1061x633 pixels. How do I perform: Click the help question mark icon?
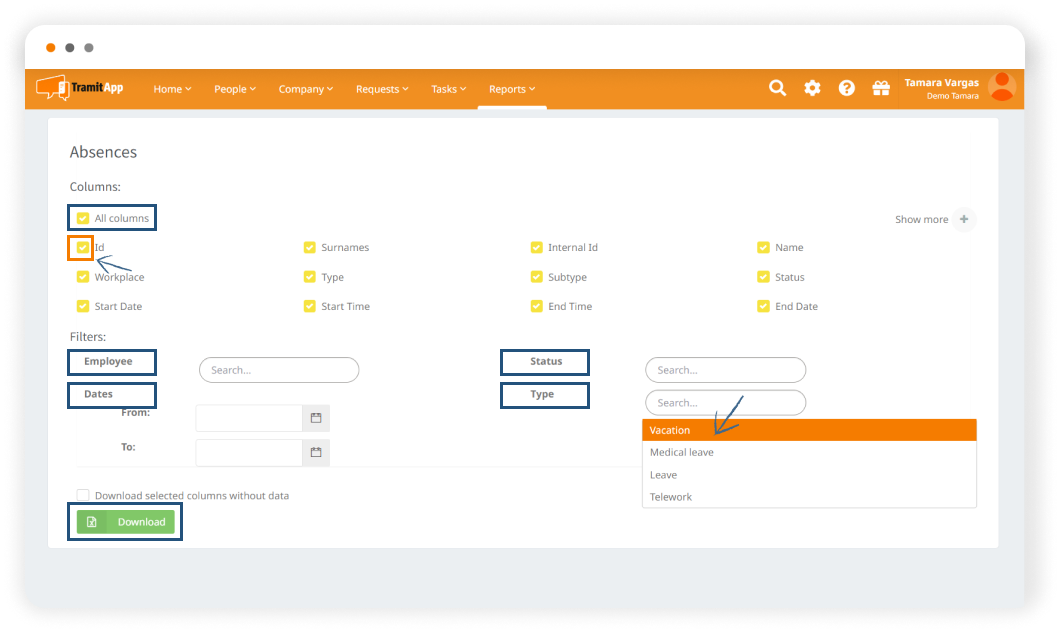(x=847, y=88)
